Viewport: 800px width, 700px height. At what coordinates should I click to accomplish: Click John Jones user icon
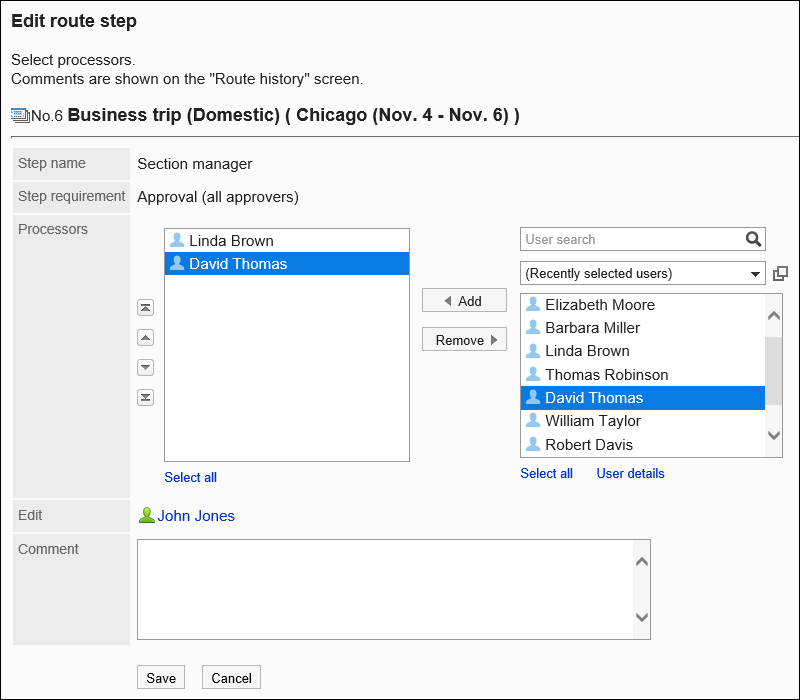147,516
